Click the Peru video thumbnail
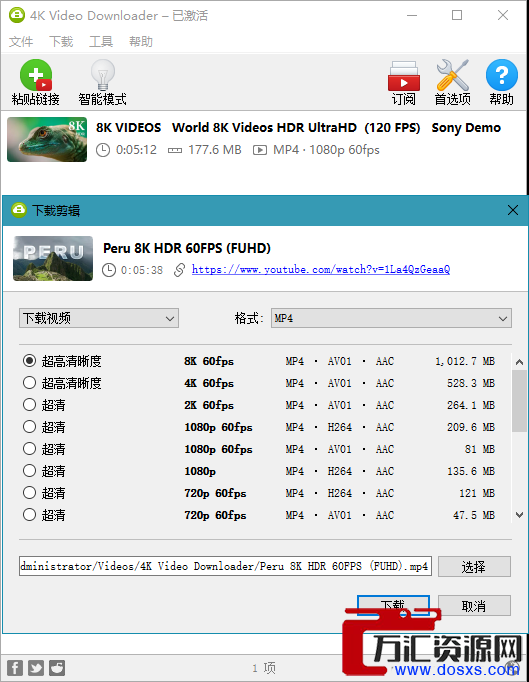529x682 pixels. tap(53, 258)
